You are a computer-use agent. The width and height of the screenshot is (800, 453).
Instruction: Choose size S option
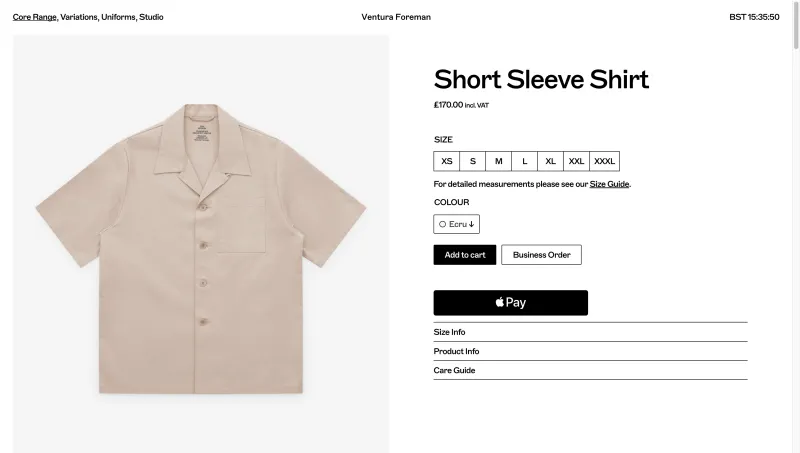pyautogui.click(x=472, y=161)
